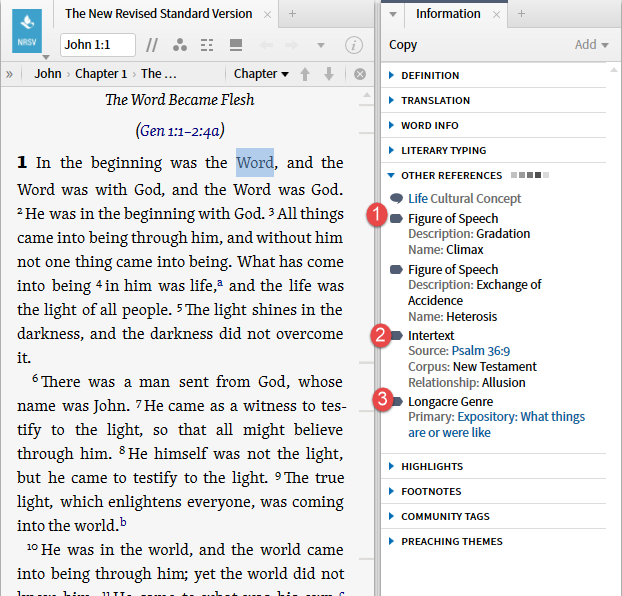The image size is (622, 596).
Task: Open the parallel resources slashes icon
Action: point(152,45)
